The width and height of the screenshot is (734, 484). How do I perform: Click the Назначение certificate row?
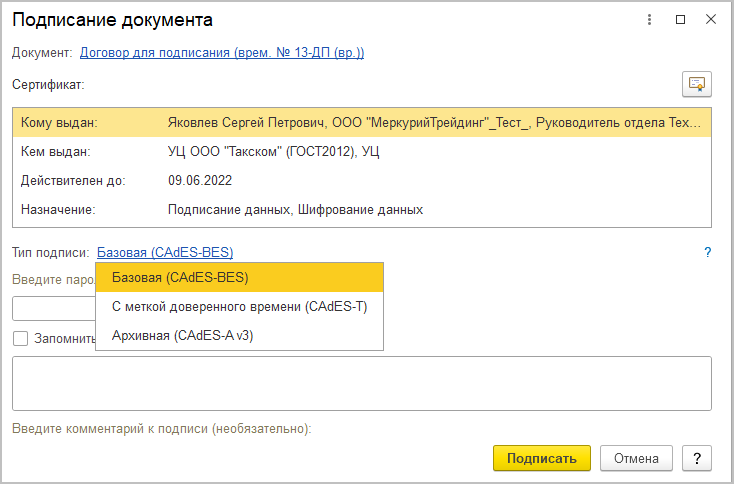pos(361,210)
